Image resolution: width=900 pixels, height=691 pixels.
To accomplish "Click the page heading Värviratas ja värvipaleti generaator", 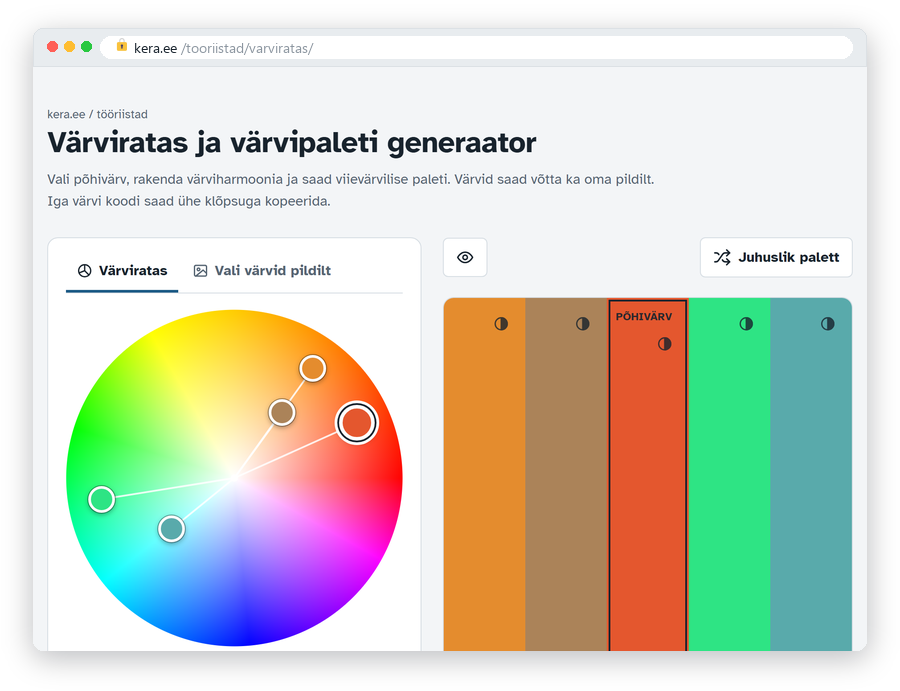I will (x=292, y=143).
